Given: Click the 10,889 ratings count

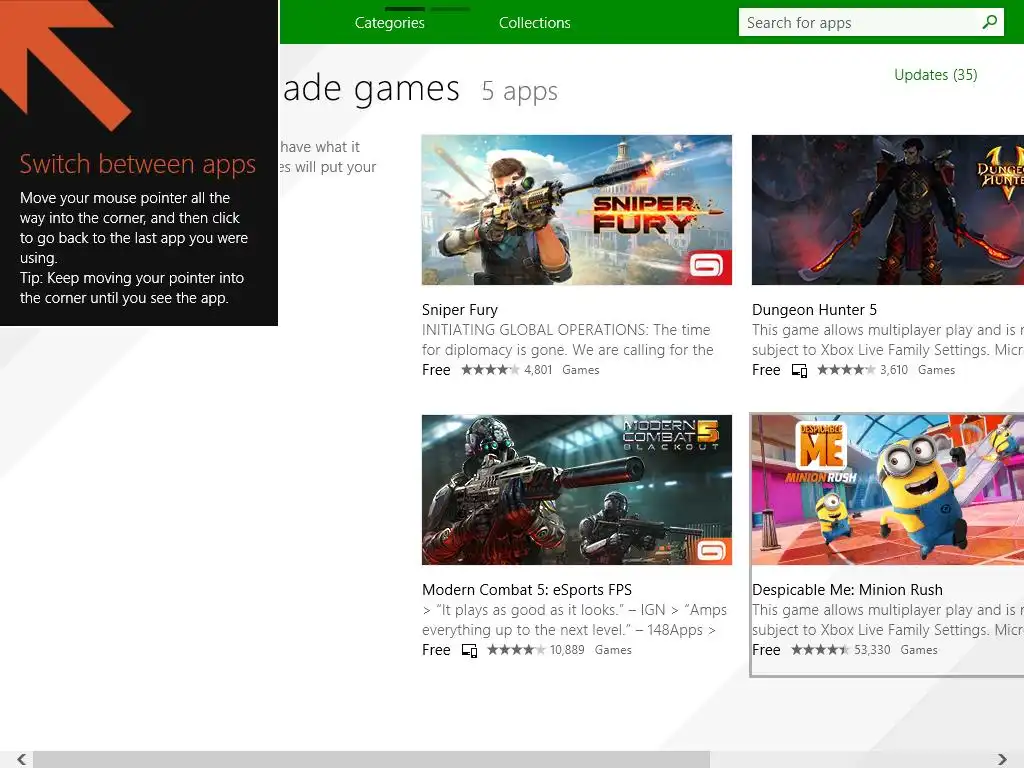Looking at the screenshot, I should tap(567, 650).
